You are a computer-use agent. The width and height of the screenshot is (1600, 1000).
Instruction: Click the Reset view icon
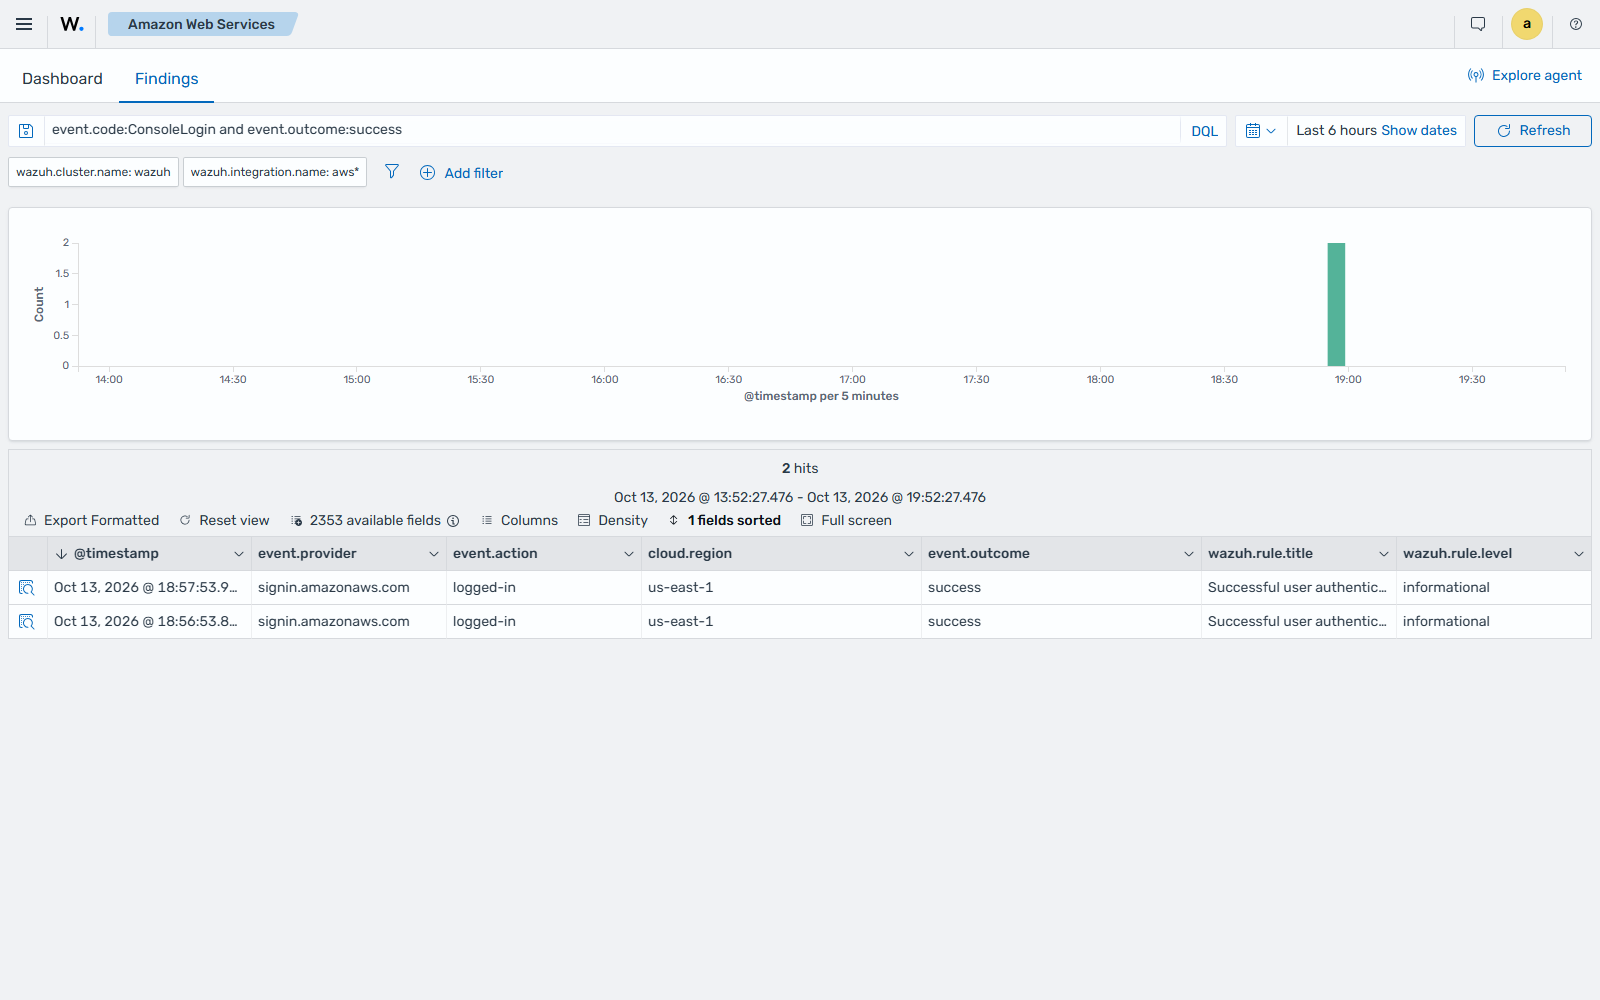click(x=185, y=520)
